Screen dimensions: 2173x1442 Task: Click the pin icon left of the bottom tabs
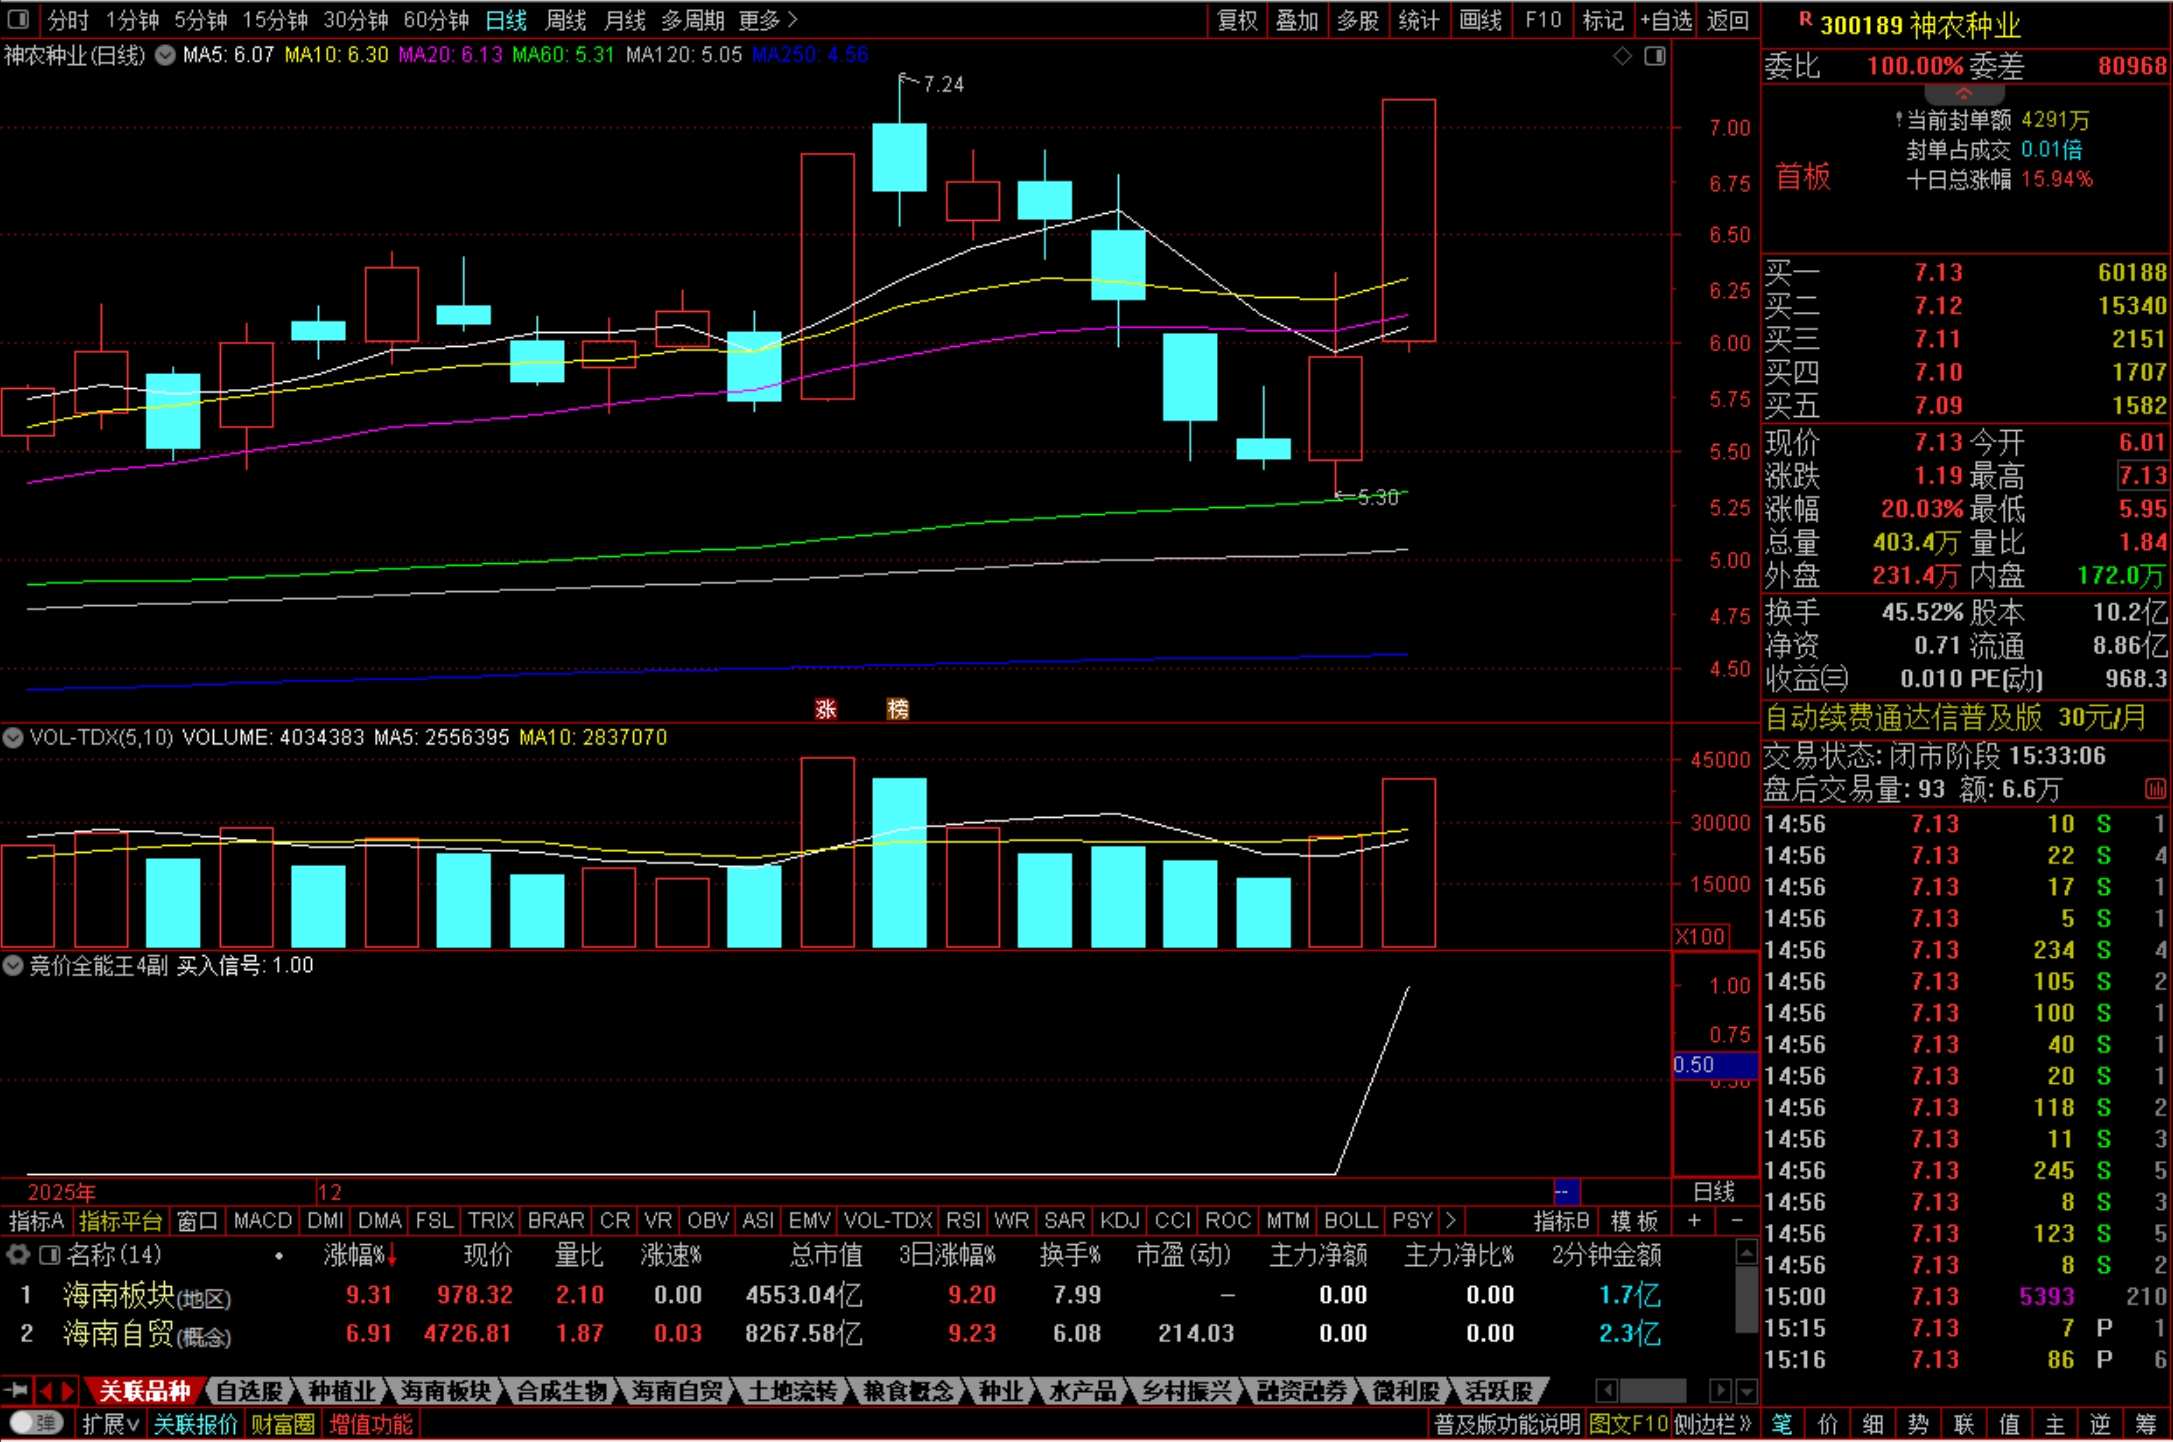[15, 1390]
